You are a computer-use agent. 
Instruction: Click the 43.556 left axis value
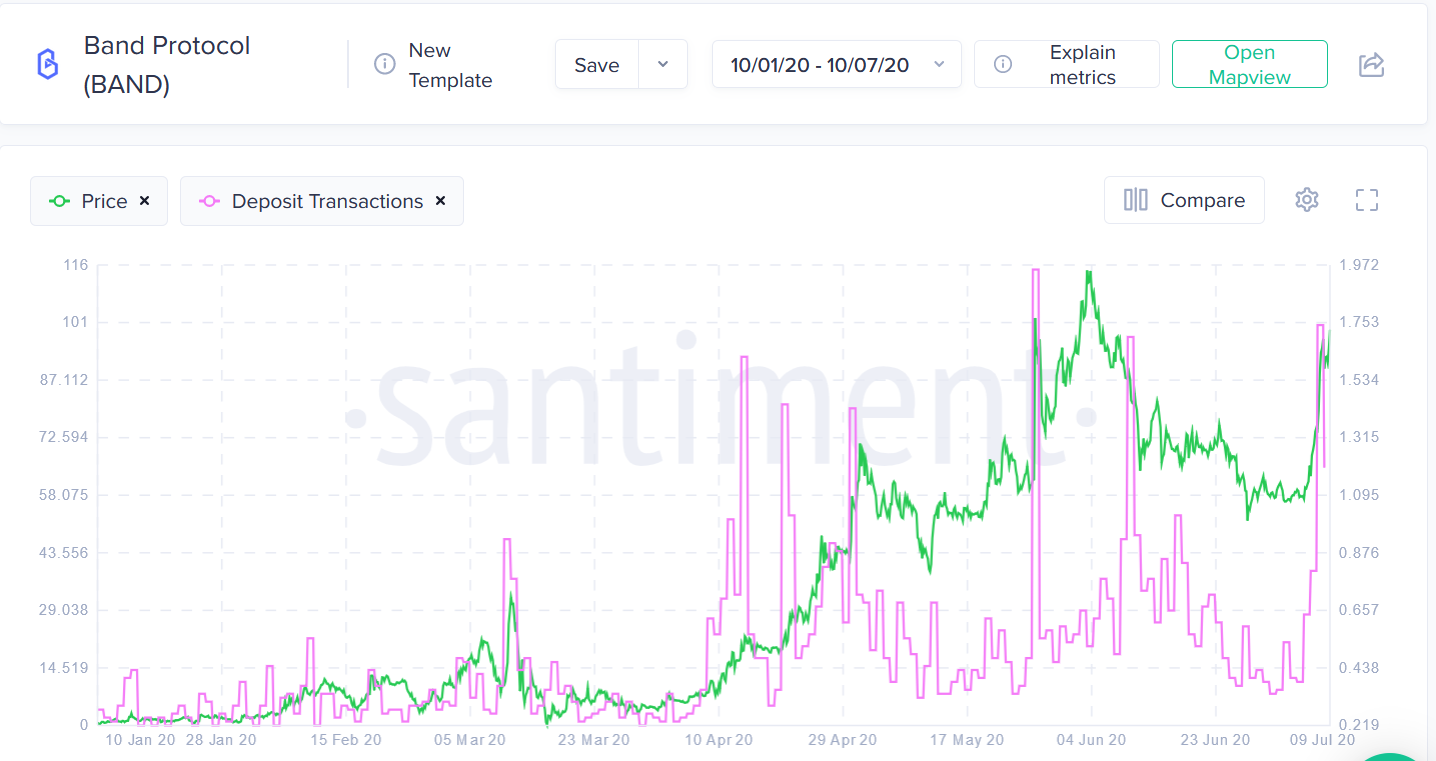pyautogui.click(x=64, y=552)
